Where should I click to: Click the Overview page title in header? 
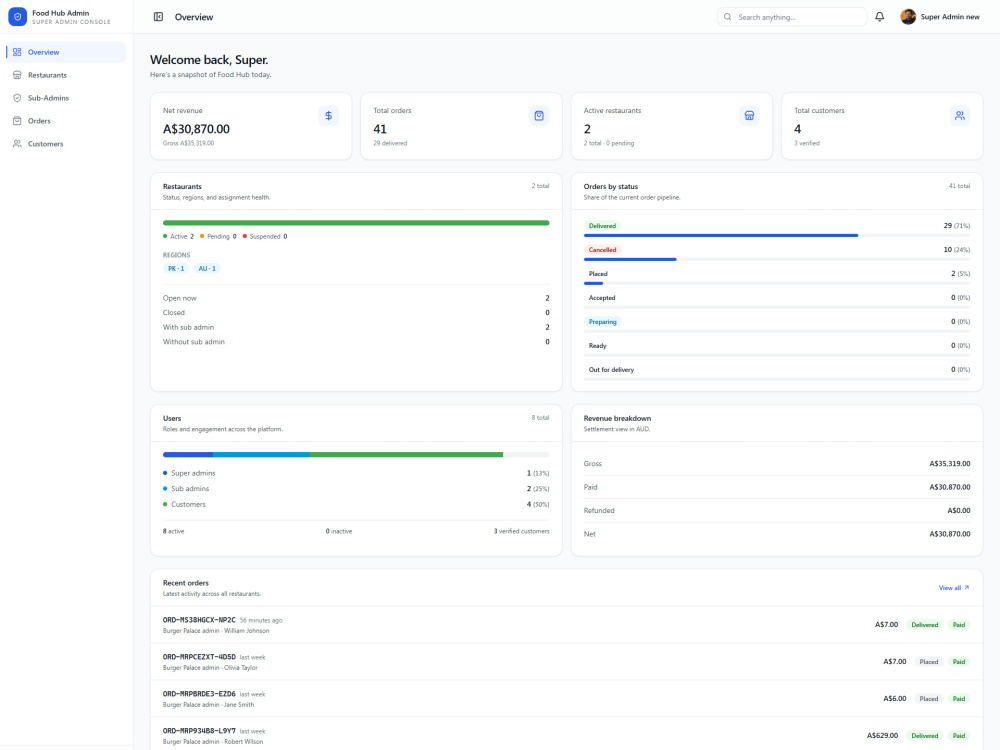point(194,17)
